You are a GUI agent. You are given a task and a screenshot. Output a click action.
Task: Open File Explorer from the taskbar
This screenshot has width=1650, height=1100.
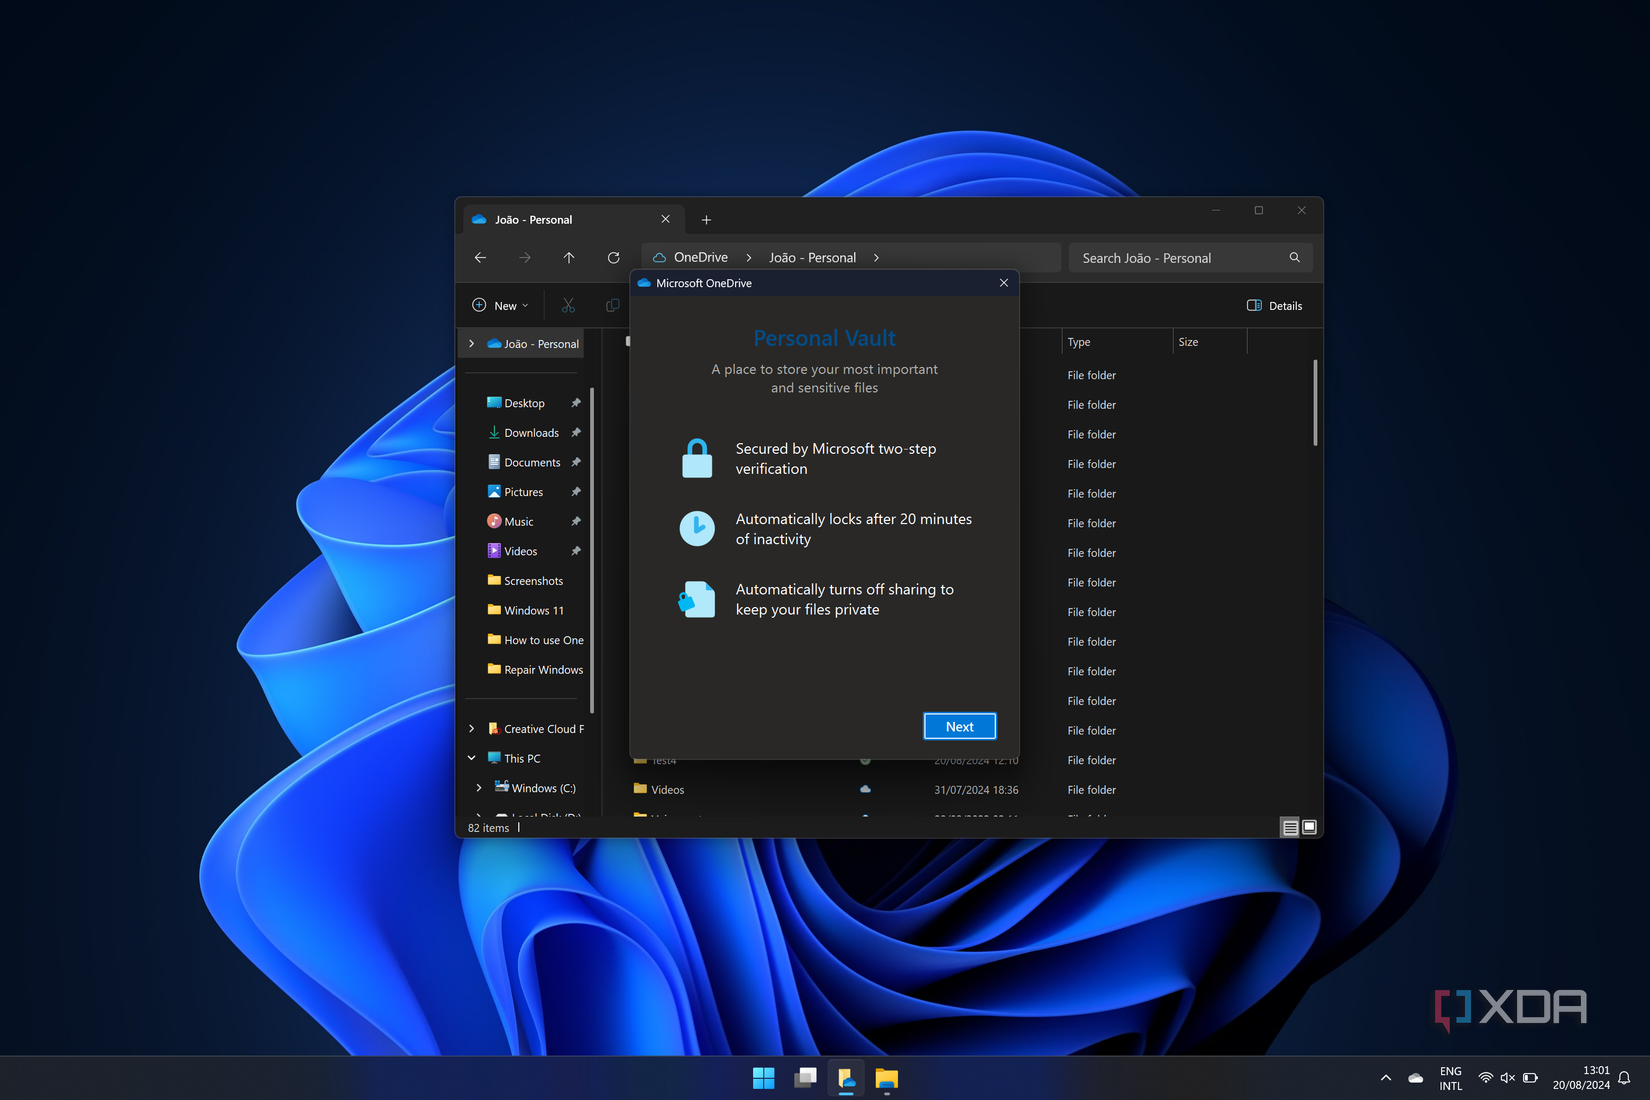point(887,1079)
